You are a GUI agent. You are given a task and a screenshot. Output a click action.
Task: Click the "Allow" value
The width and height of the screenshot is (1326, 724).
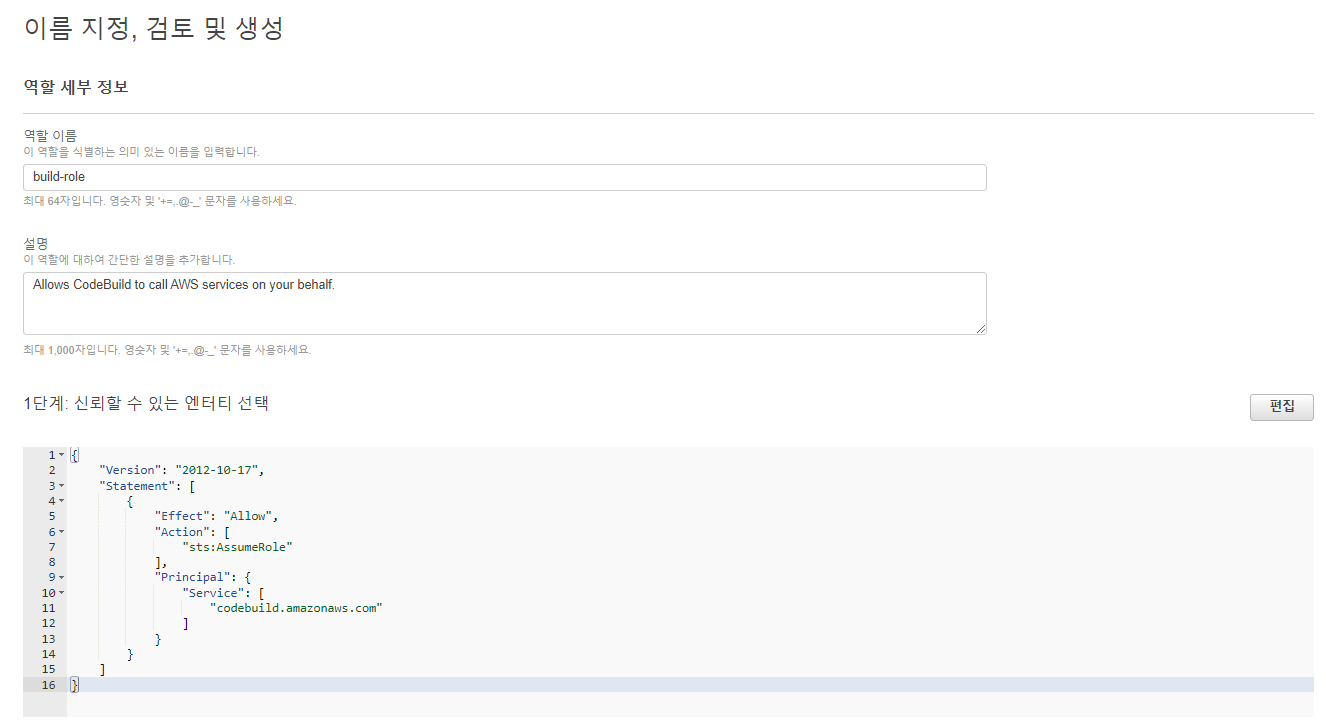247,516
